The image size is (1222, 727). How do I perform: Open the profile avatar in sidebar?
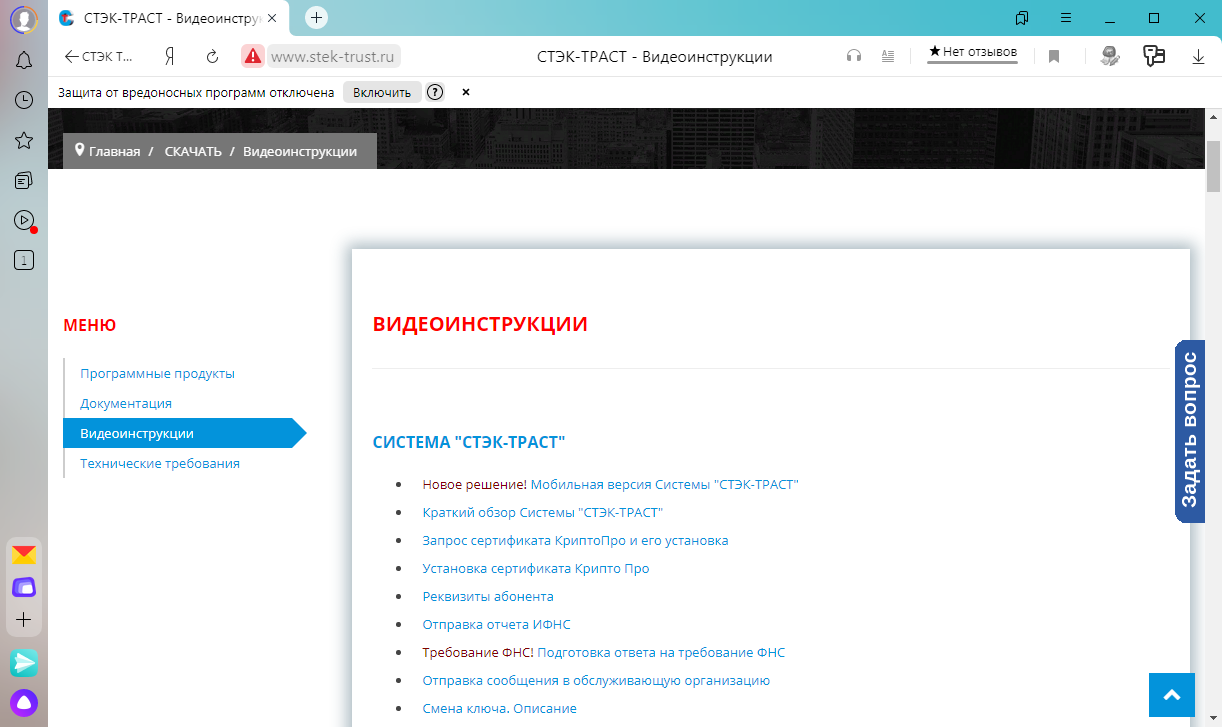click(x=24, y=18)
